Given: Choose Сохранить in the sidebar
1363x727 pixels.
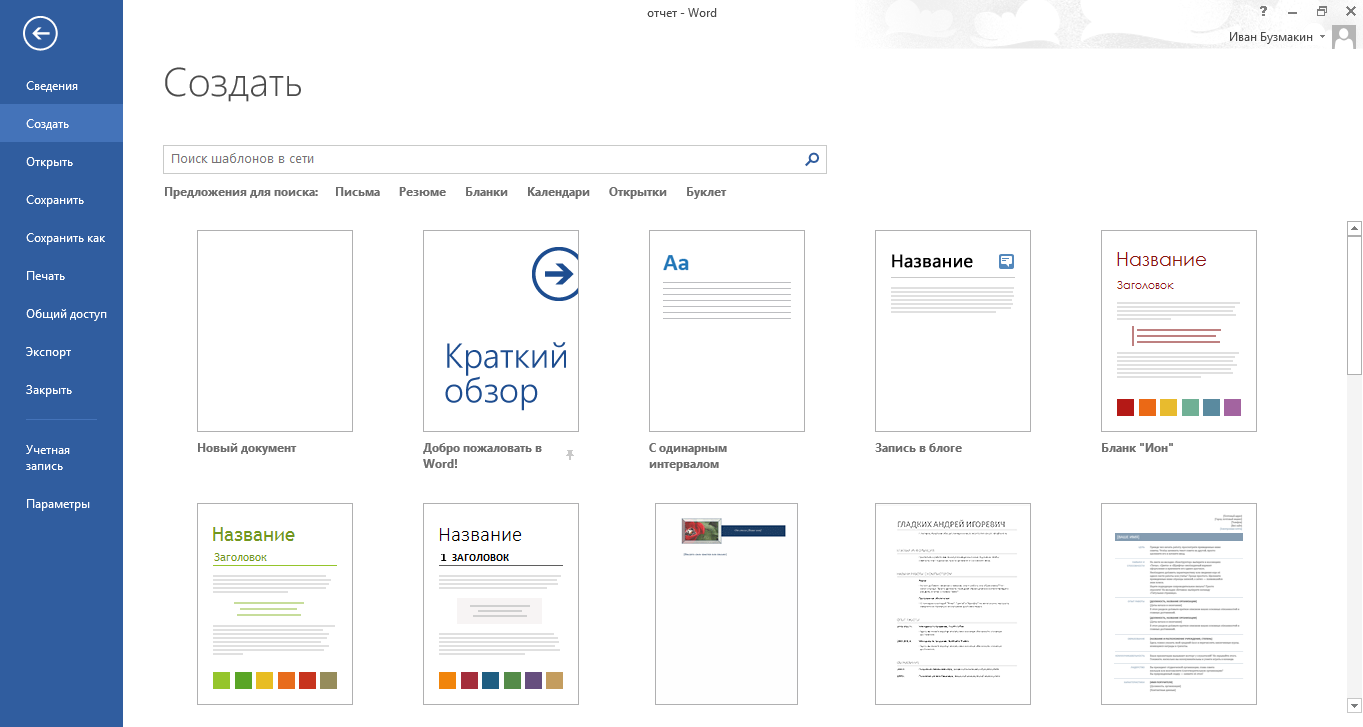Looking at the screenshot, I should pyautogui.click(x=61, y=200).
